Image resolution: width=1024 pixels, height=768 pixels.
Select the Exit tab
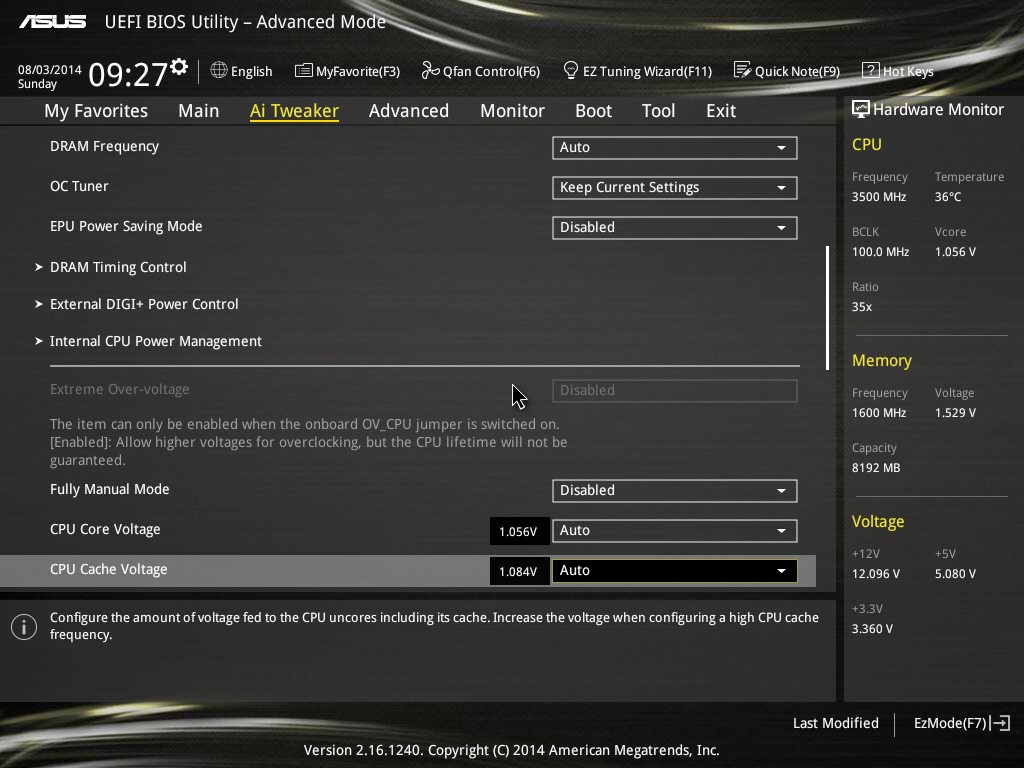(x=721, y=111)
